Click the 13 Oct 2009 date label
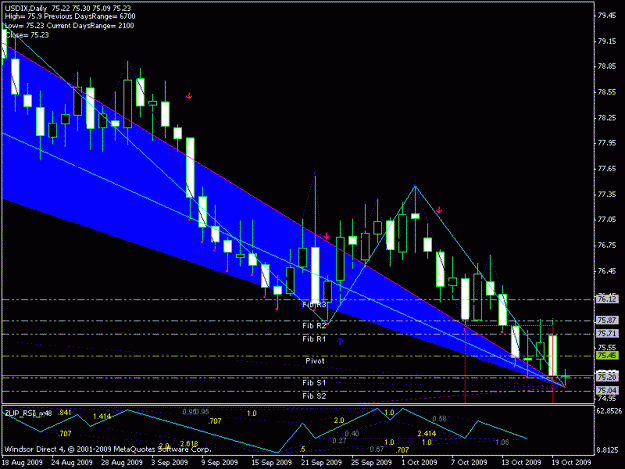Image resolution: width=625 pixels, height=469 pixels. [x=521, y=462]
